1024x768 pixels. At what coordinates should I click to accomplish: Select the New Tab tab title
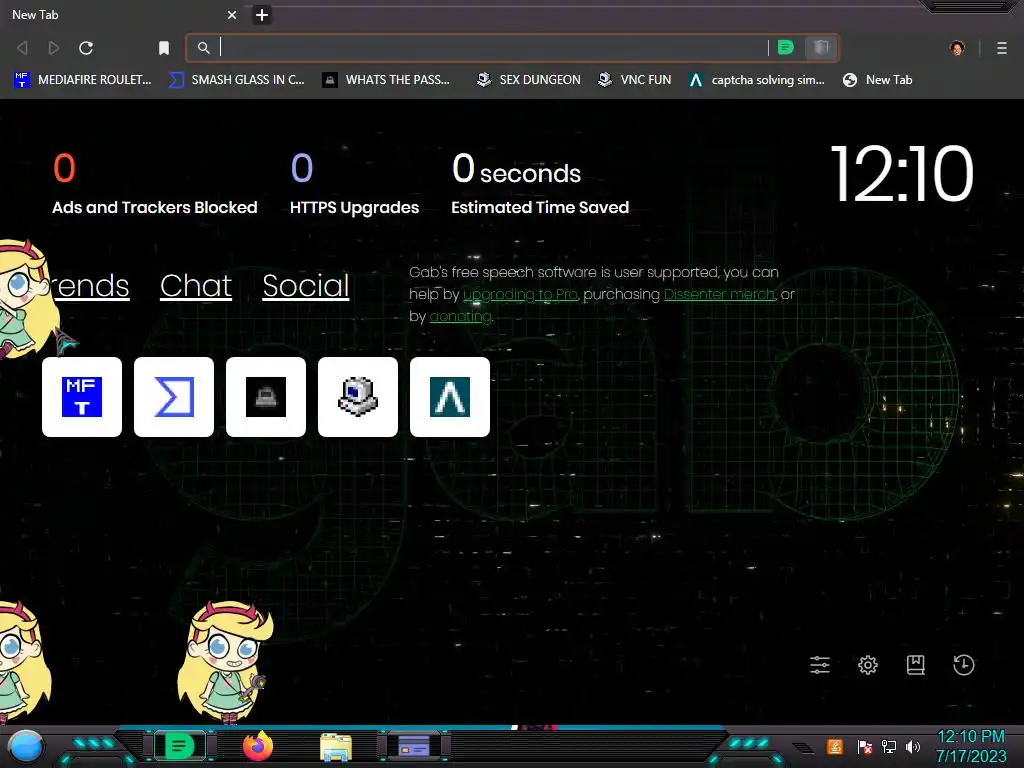click(35, 14)
